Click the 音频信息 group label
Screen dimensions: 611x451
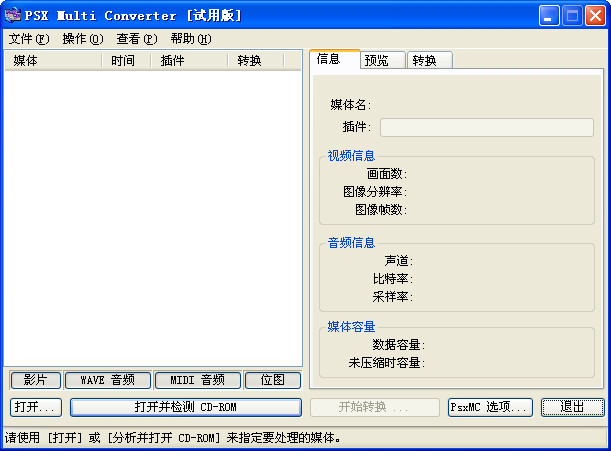(351, 243)
